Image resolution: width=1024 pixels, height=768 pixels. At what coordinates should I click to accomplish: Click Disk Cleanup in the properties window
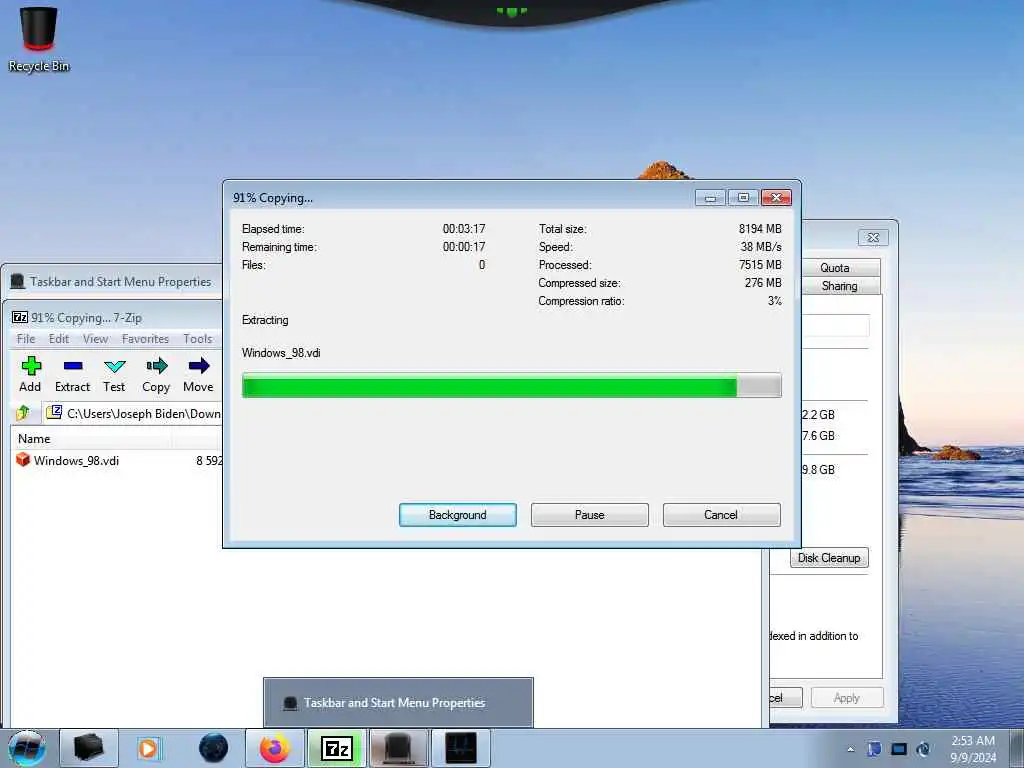click(829, 558)
